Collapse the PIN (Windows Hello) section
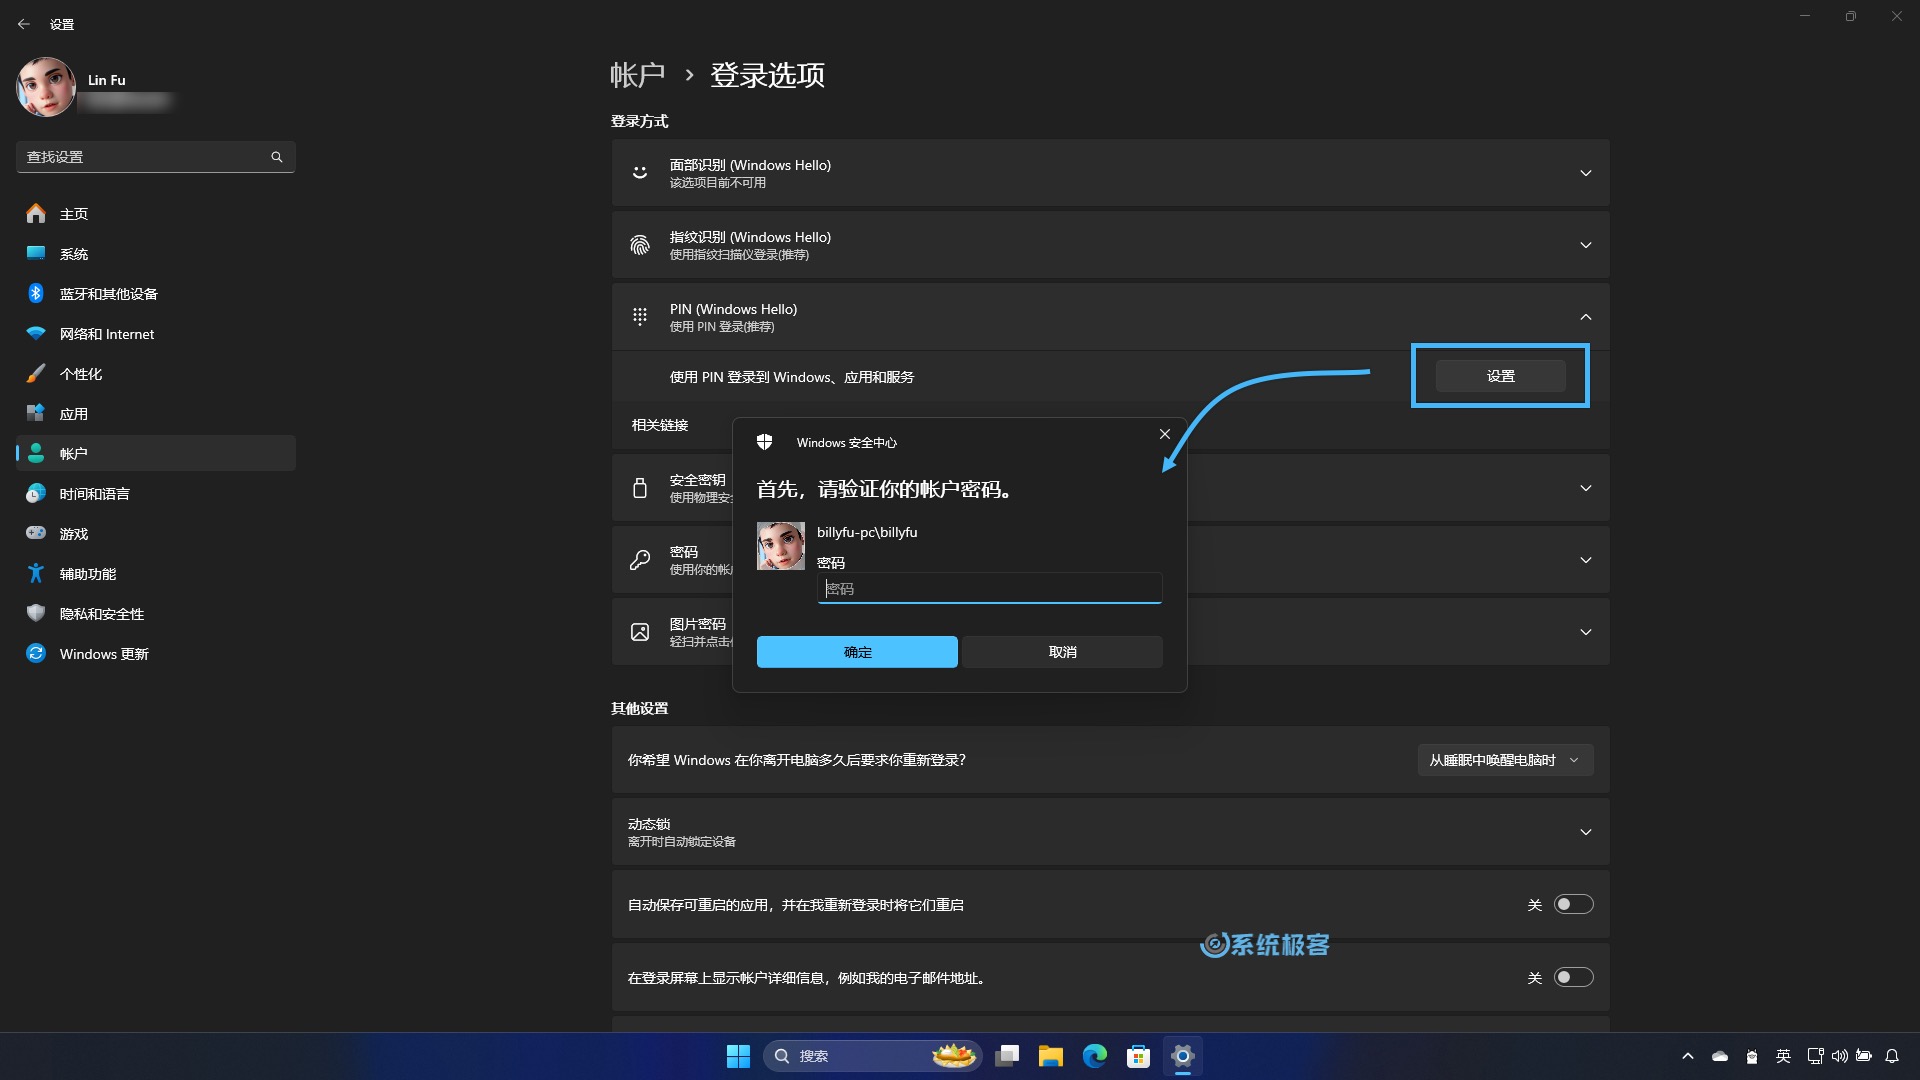 [x=1585, y=317]
